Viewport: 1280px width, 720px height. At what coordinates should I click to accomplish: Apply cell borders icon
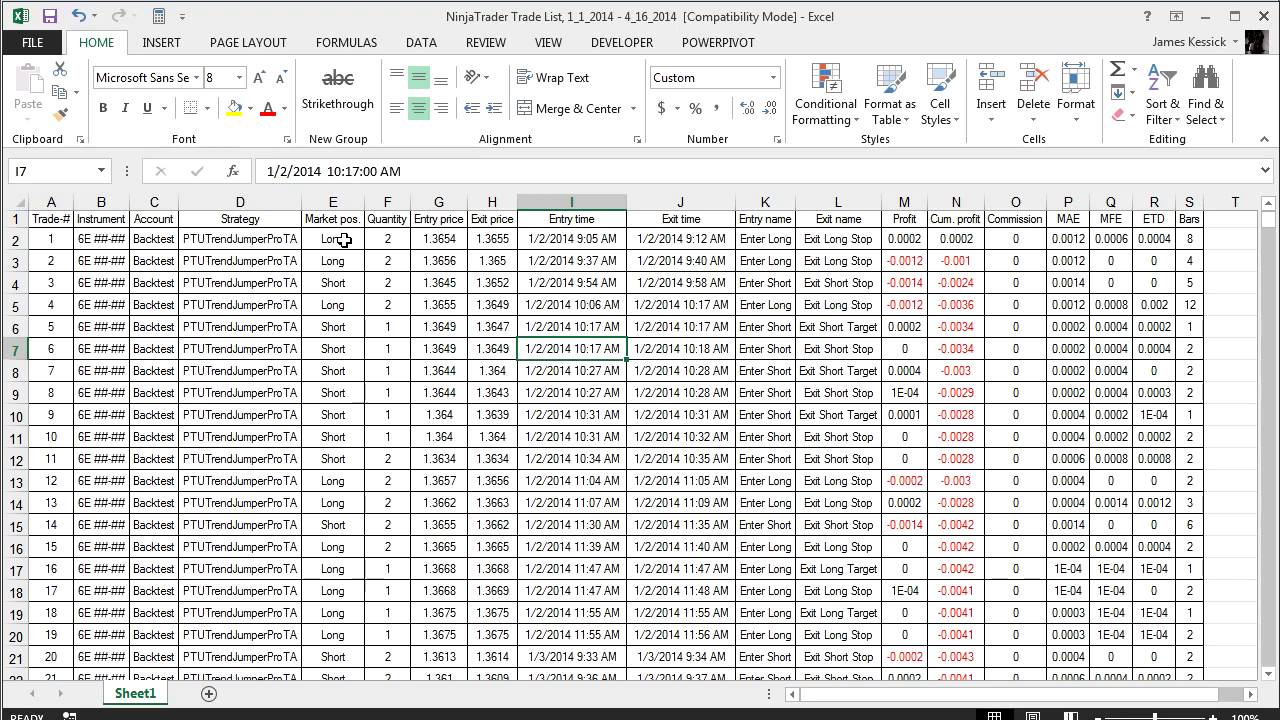192,108
